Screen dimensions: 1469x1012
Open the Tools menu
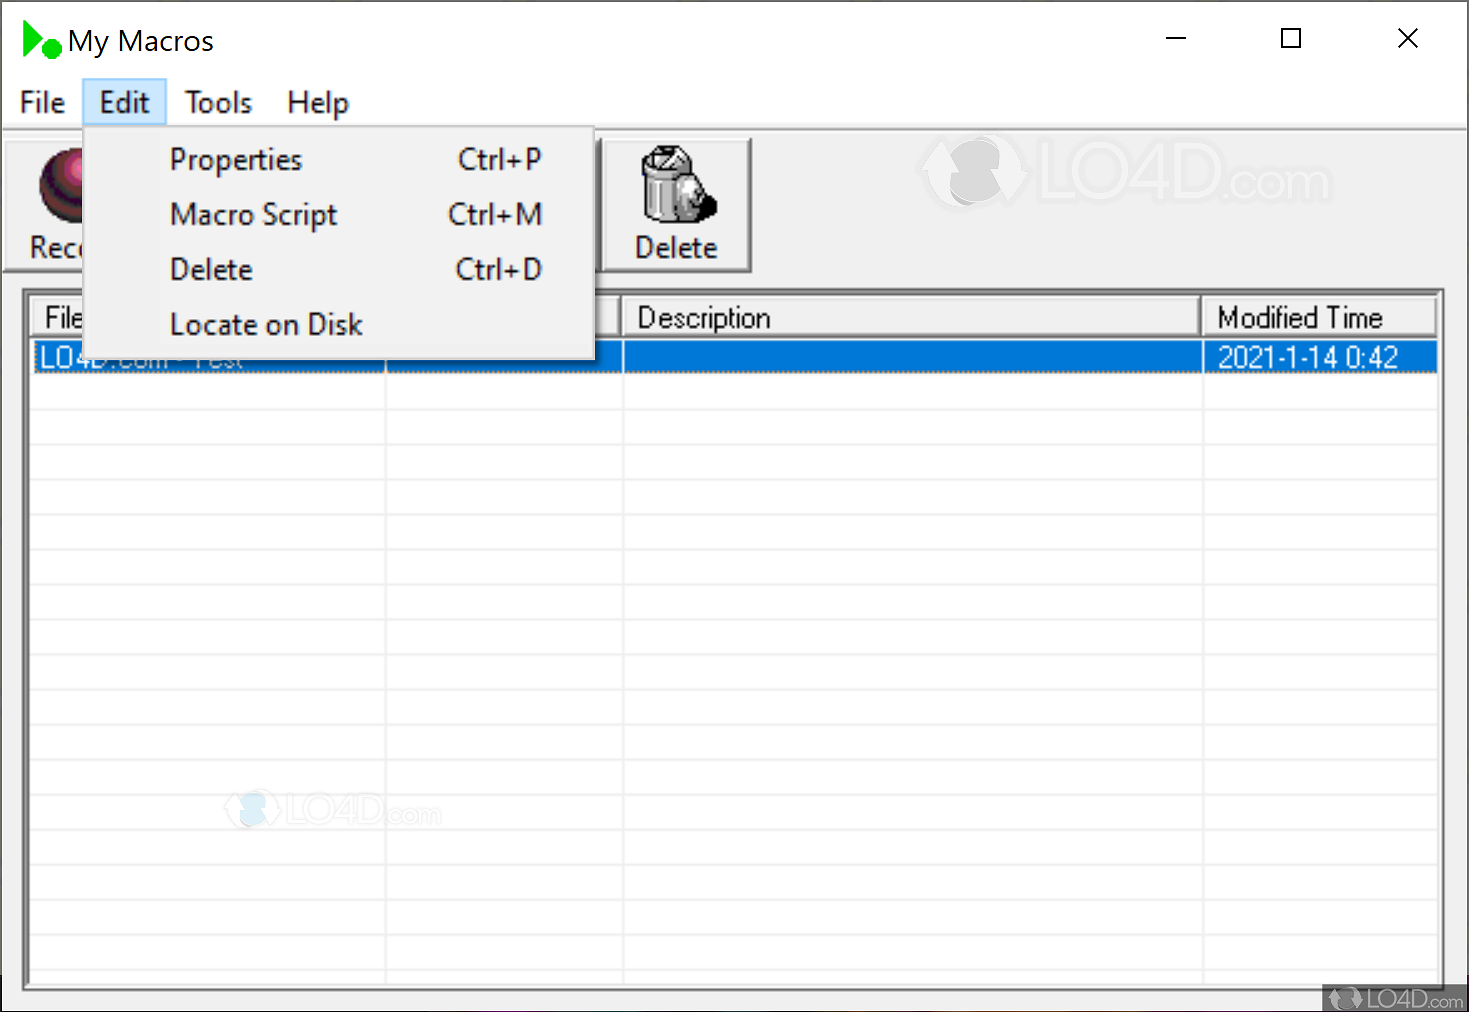pos(217,101)
